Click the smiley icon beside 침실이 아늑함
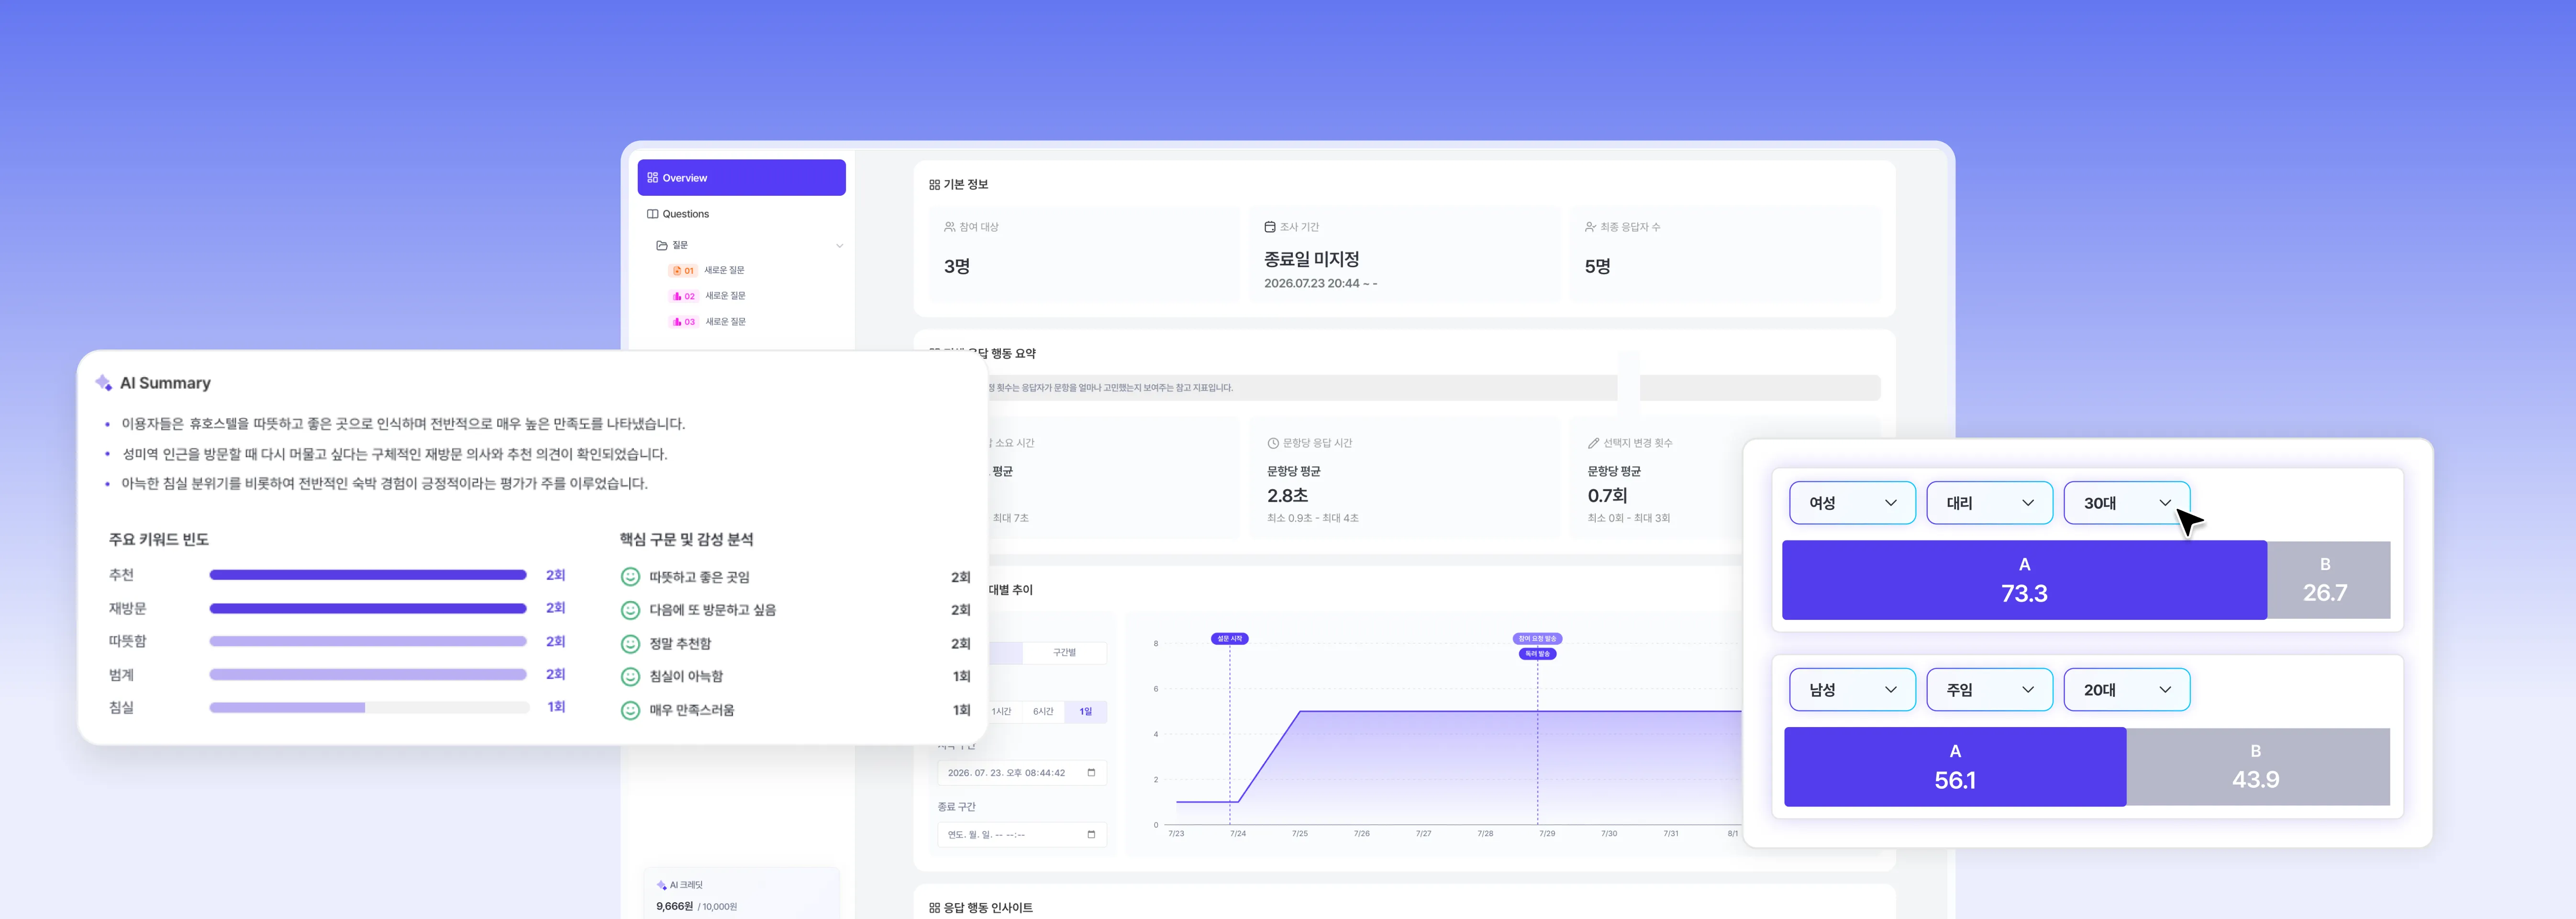The height and width of the screenshot is (919, 2576). pos(630,677)
